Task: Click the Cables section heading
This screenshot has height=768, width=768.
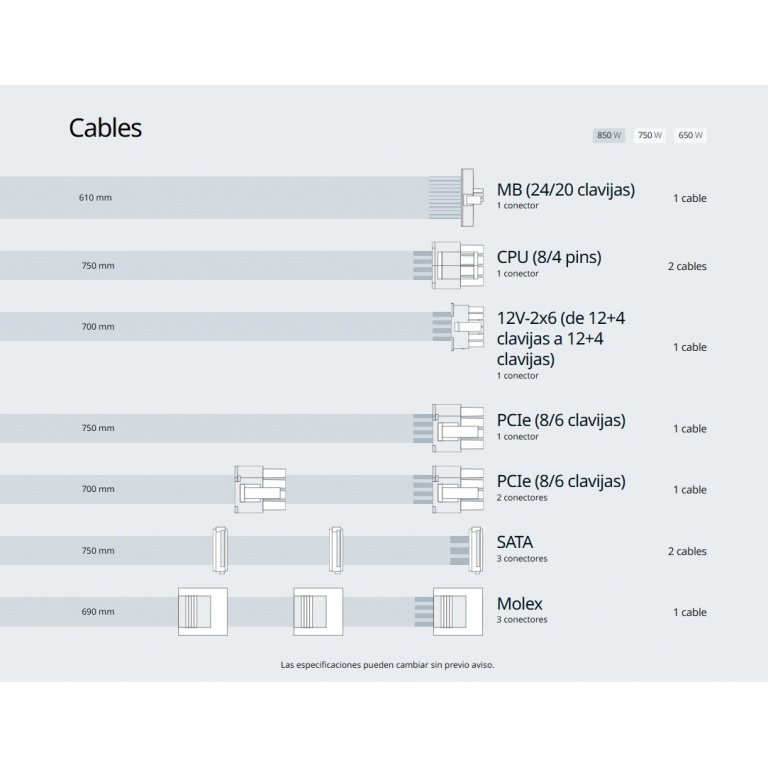Action: (105, 128)
